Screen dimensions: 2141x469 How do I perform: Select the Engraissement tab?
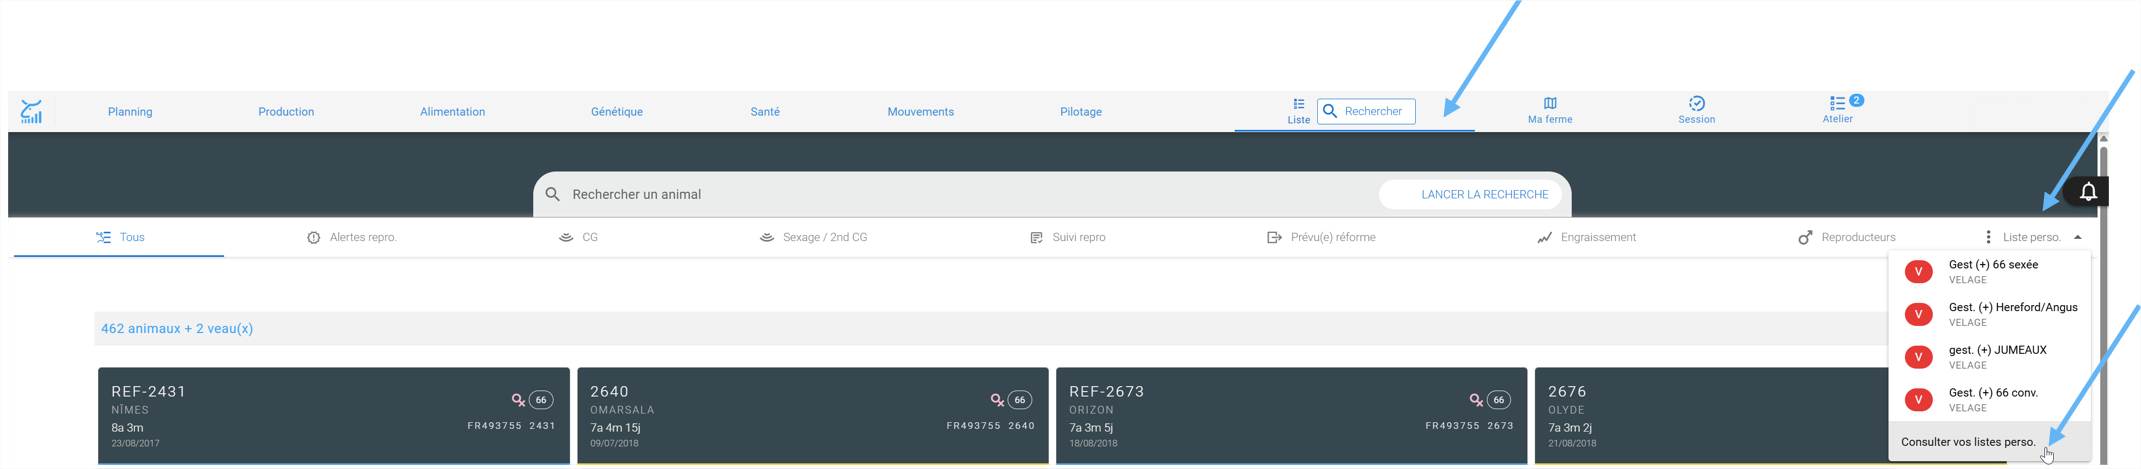pyautogui.click(x=1586, y=237)
